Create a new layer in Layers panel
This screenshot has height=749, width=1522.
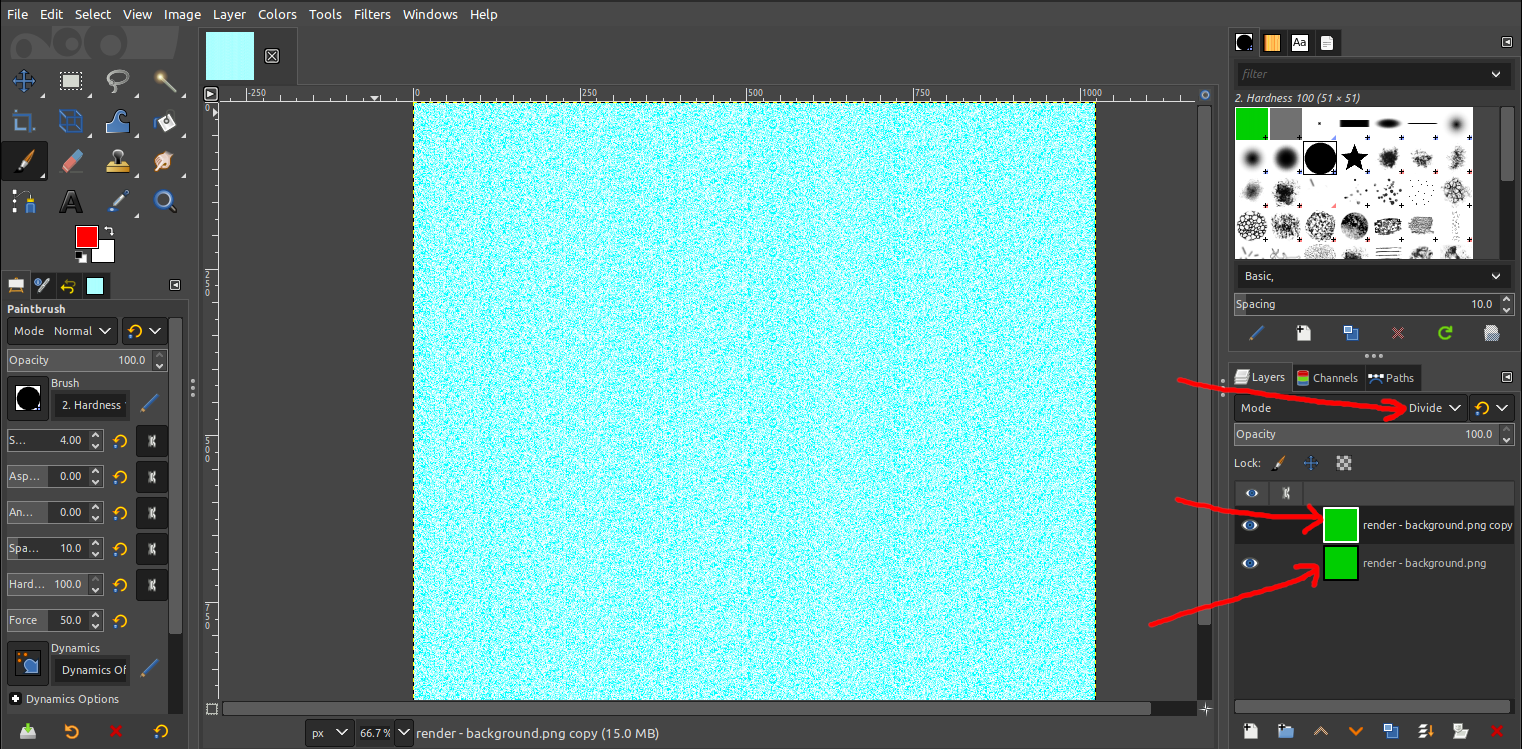[1250, 731]
